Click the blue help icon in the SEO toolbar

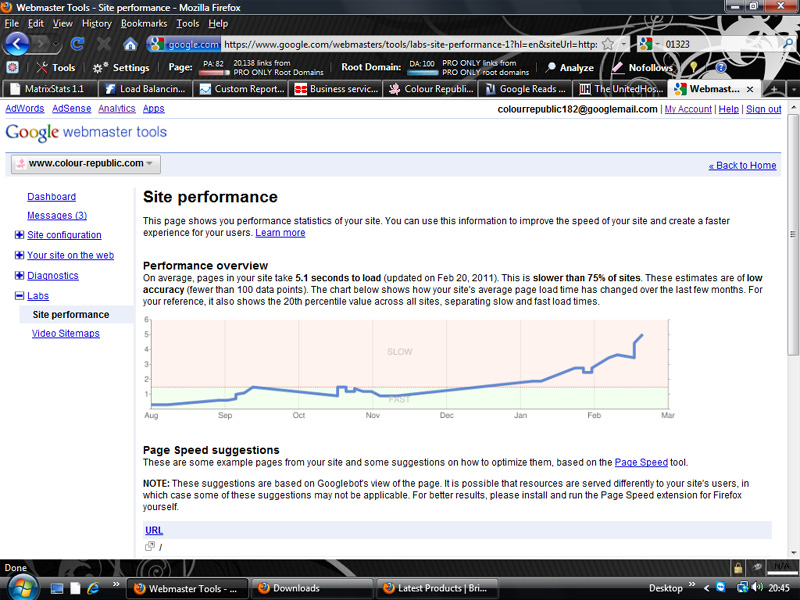click(720, 67)
